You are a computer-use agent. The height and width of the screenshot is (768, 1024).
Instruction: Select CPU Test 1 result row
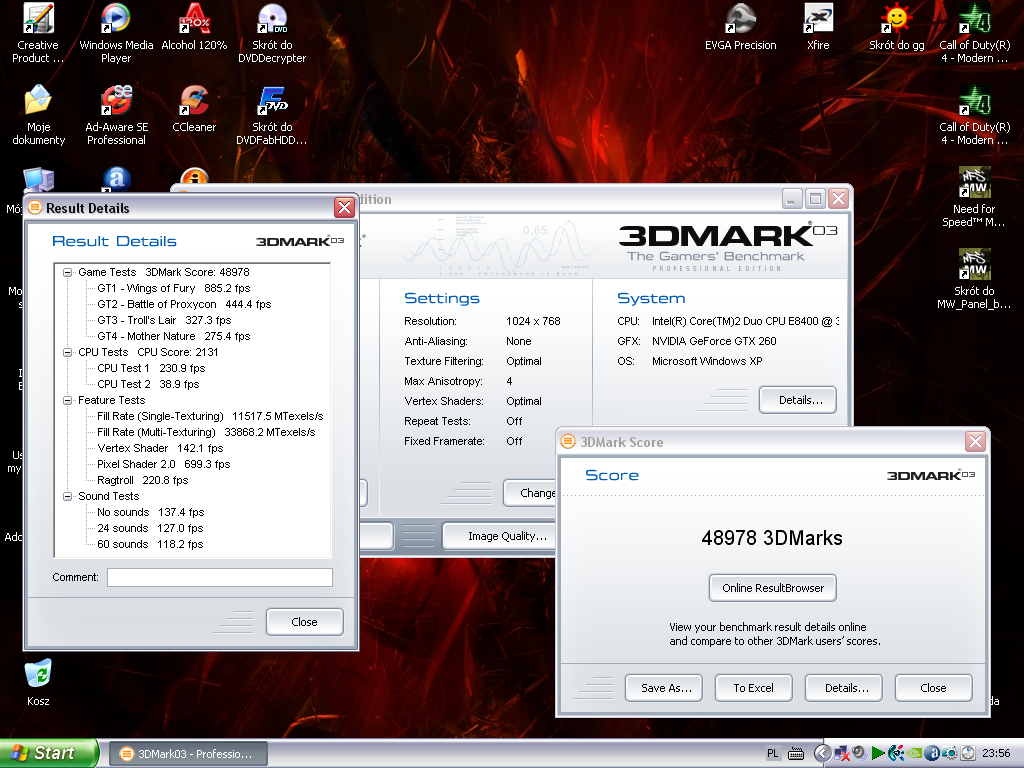151,368
